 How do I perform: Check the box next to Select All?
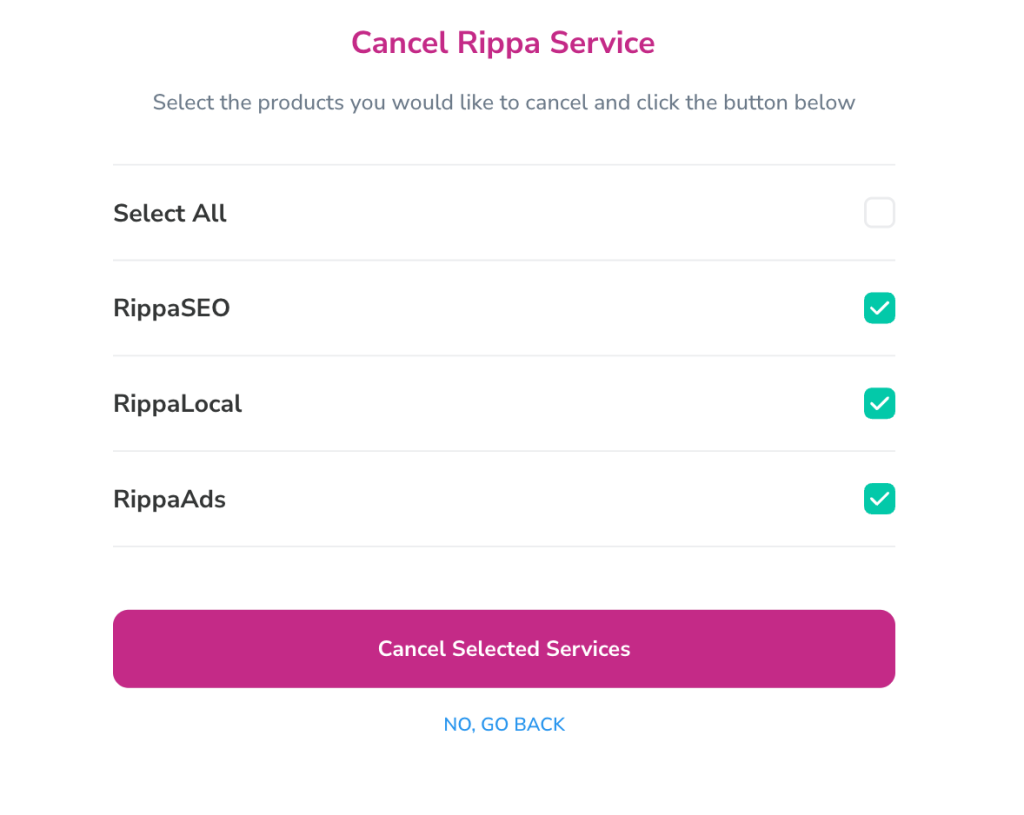pyautogui.click(x=879, y=212)
